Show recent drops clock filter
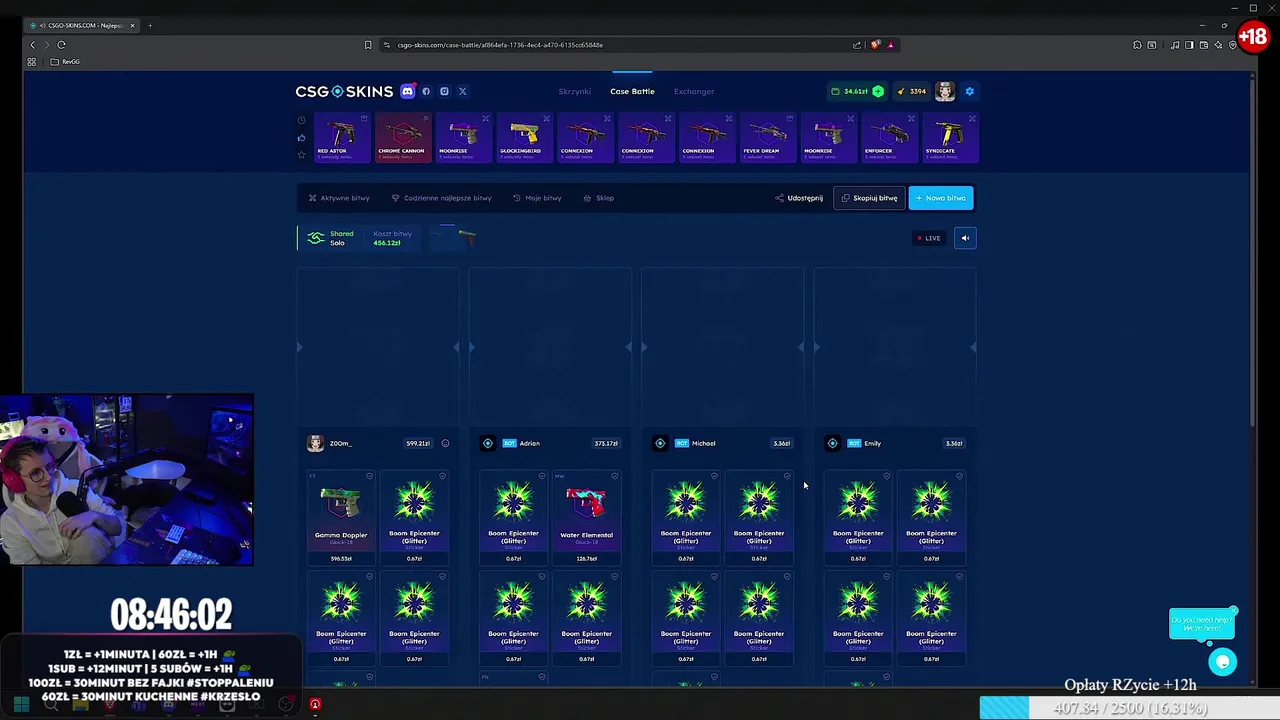This screenshot has width=1280, height=720. 301,120
